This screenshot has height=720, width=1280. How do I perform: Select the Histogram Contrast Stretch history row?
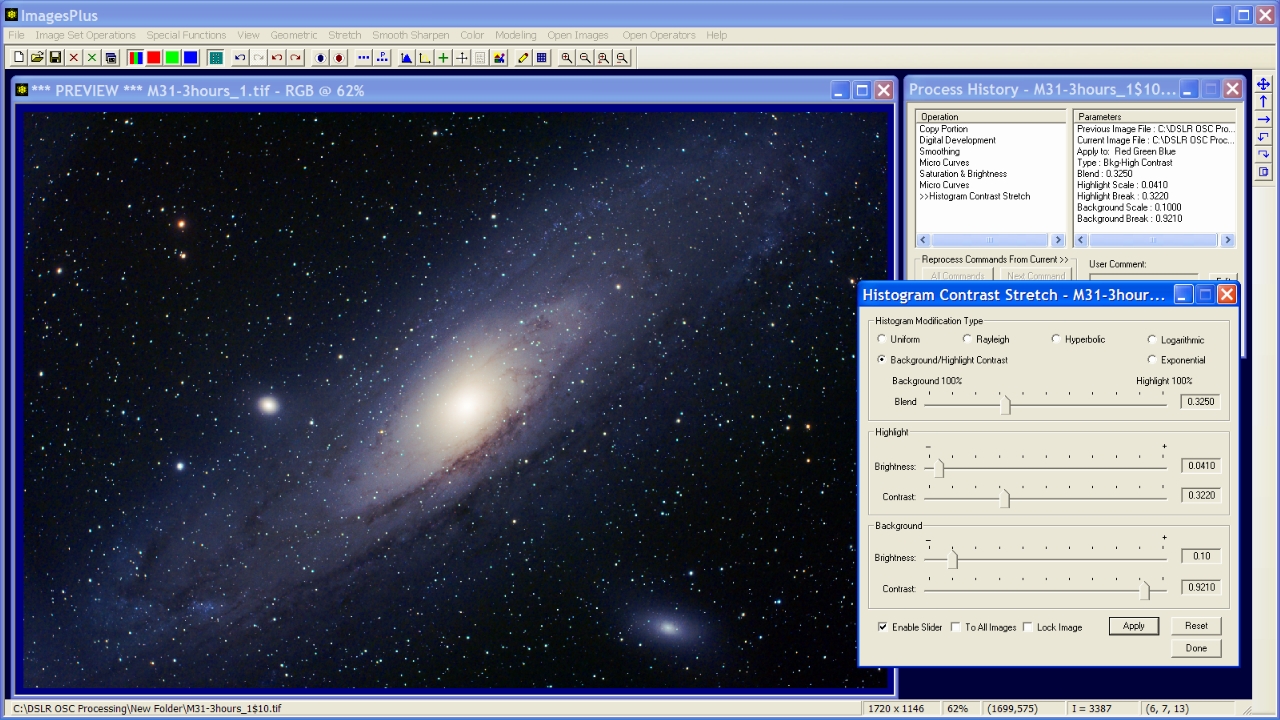974,196
